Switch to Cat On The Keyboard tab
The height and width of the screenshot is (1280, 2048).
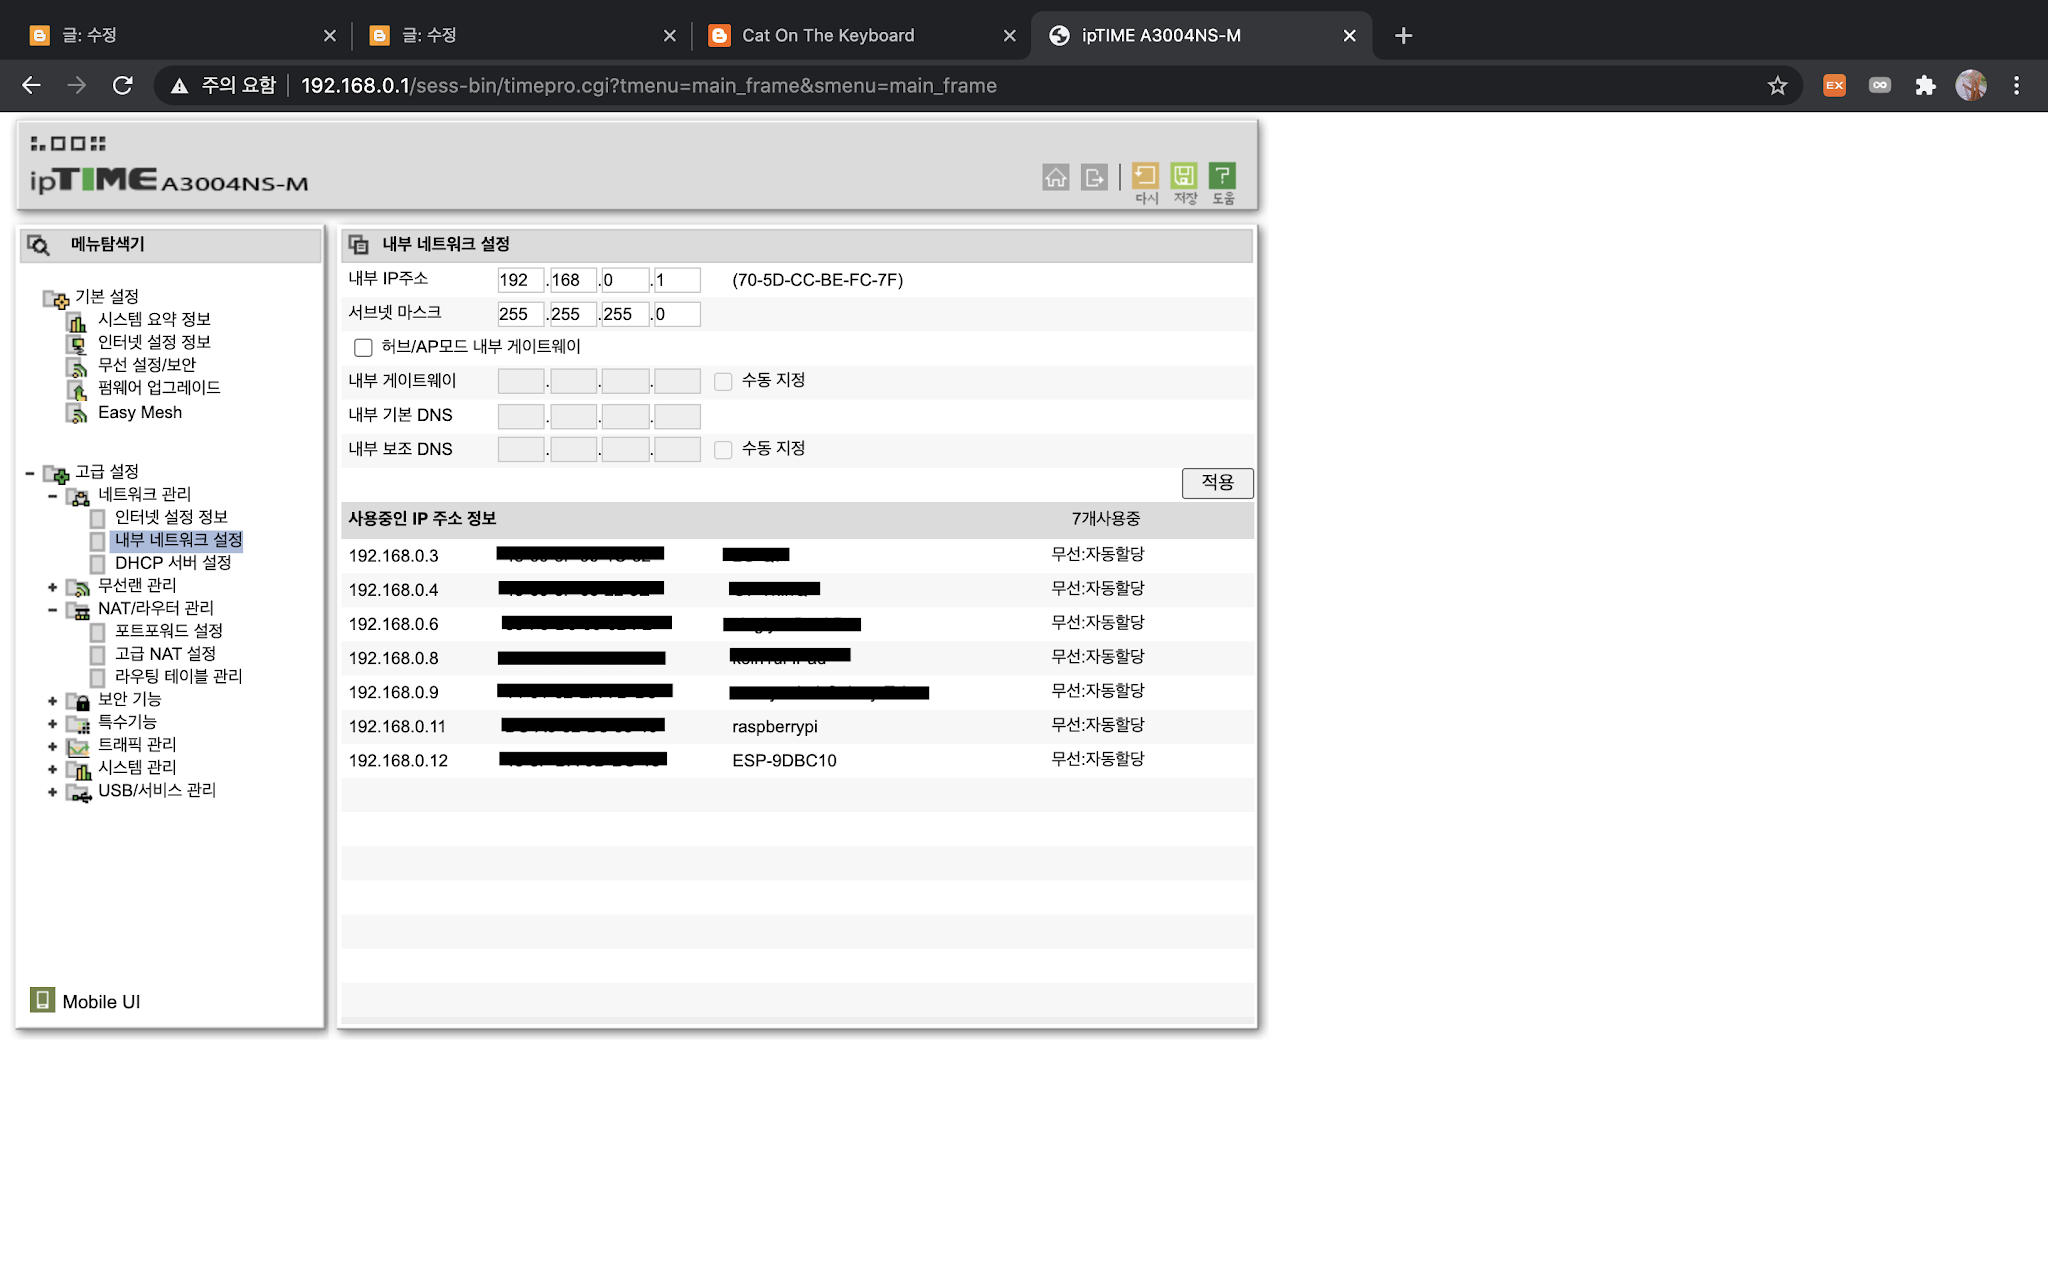828,36
